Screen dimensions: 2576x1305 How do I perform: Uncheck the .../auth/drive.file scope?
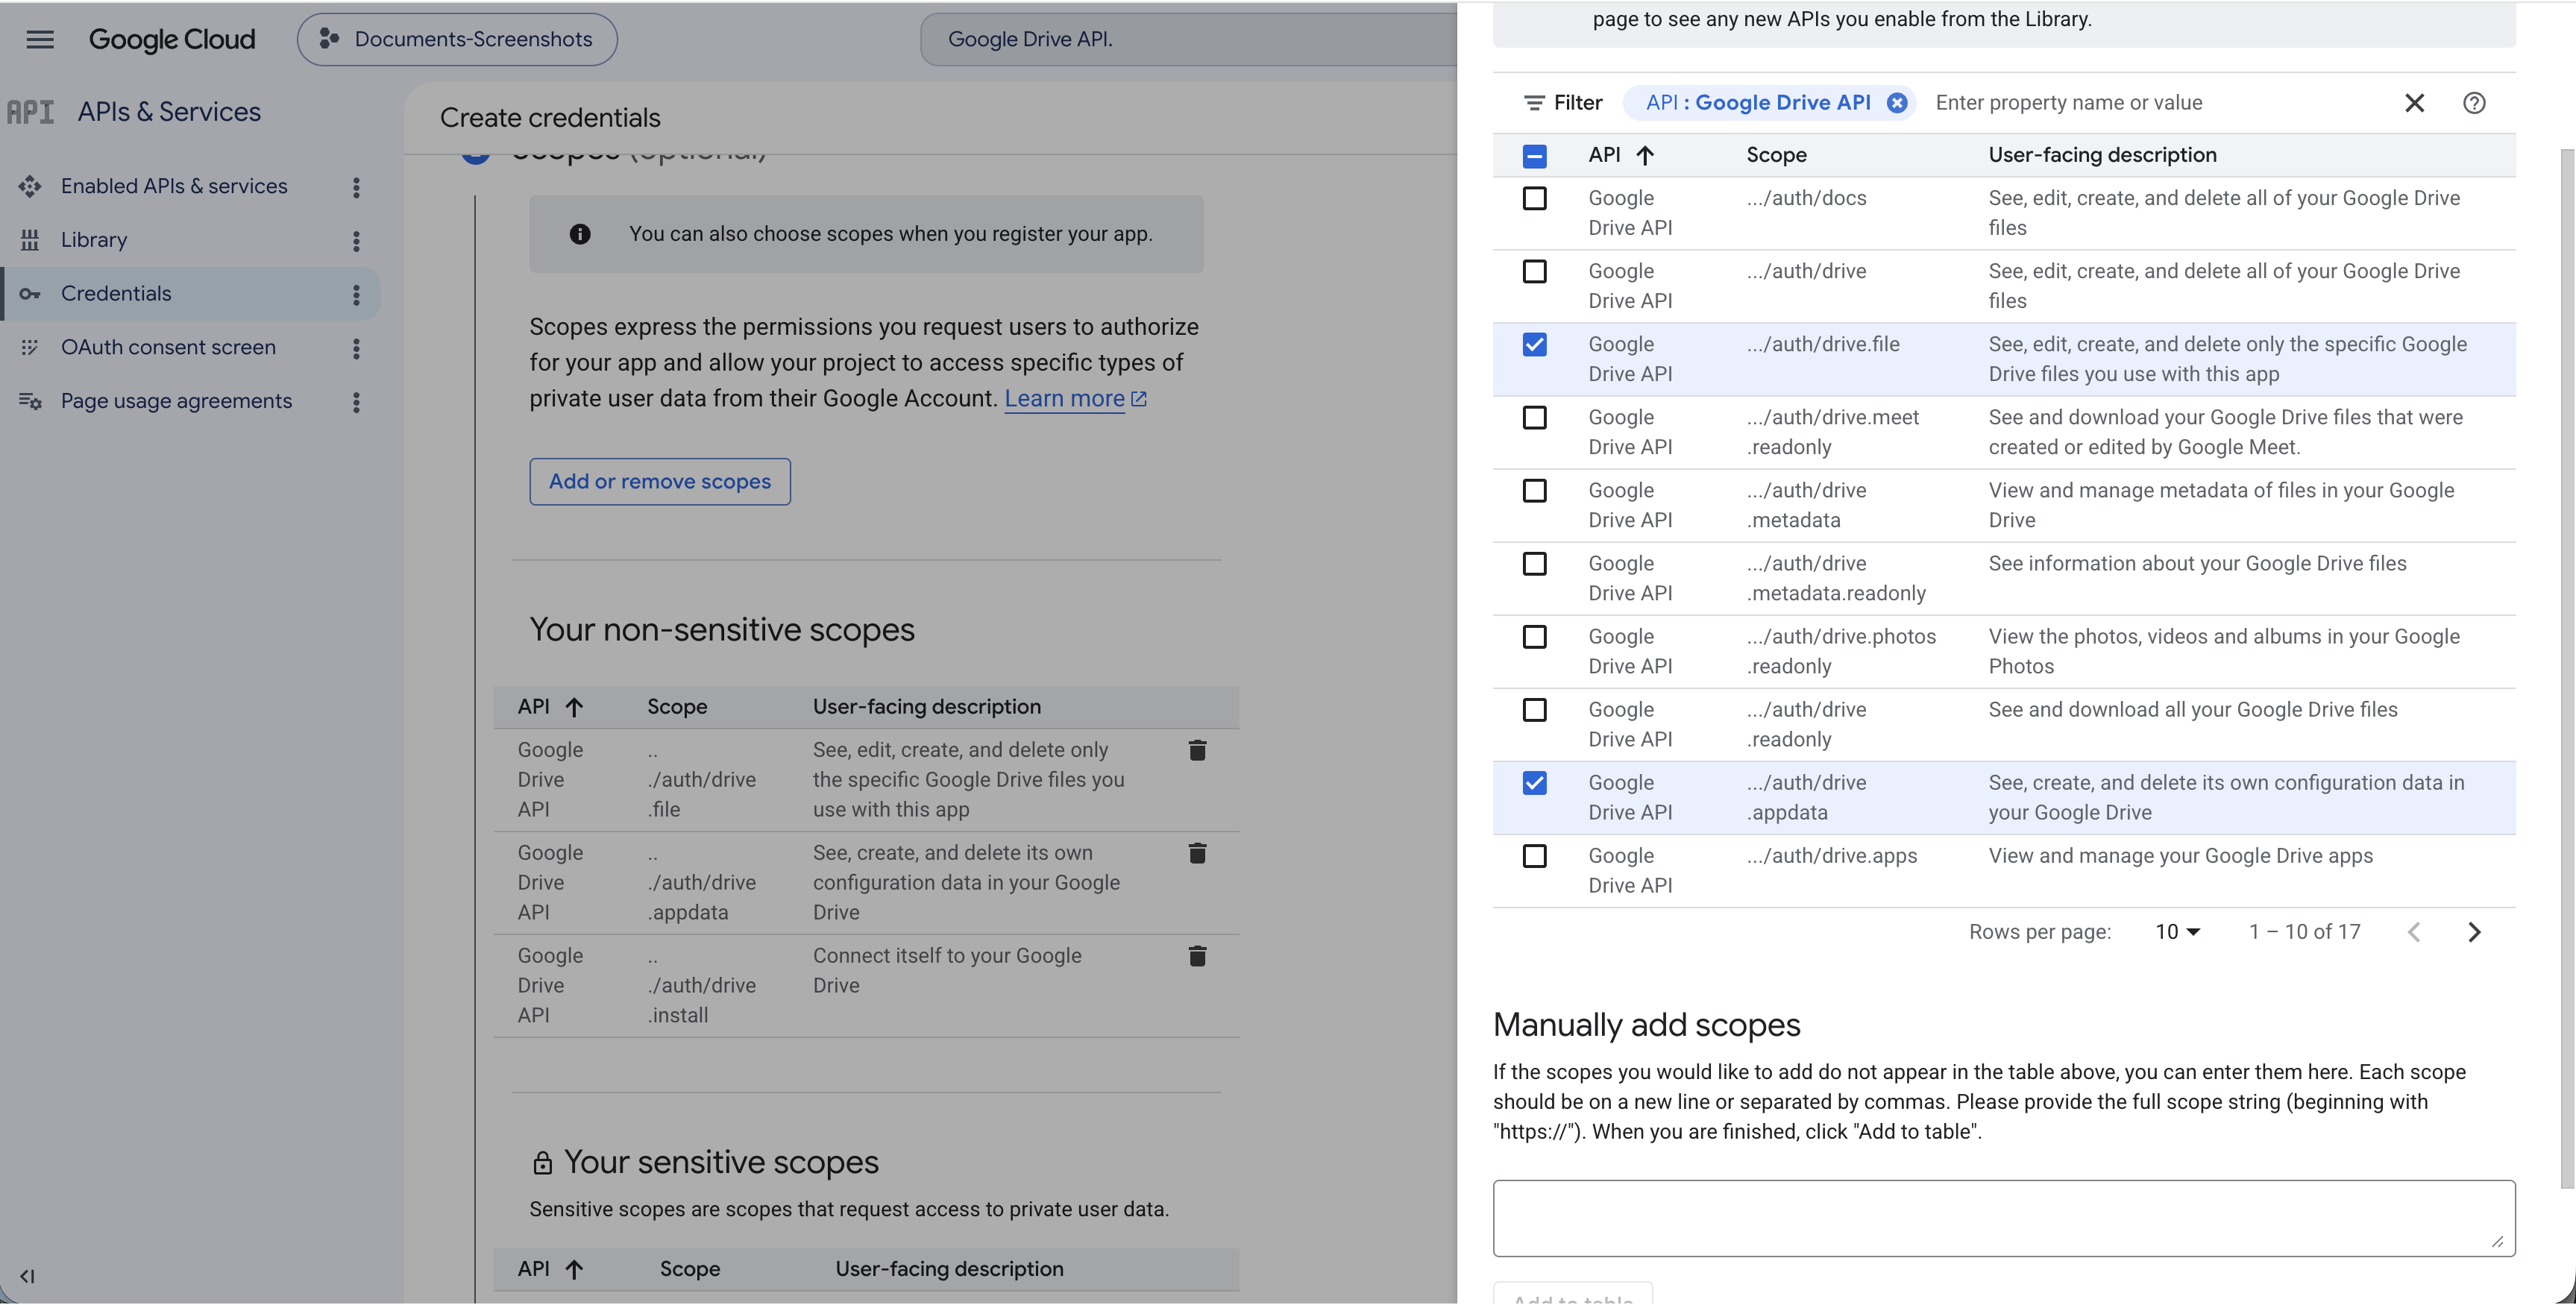click(x=1534, y=344)
